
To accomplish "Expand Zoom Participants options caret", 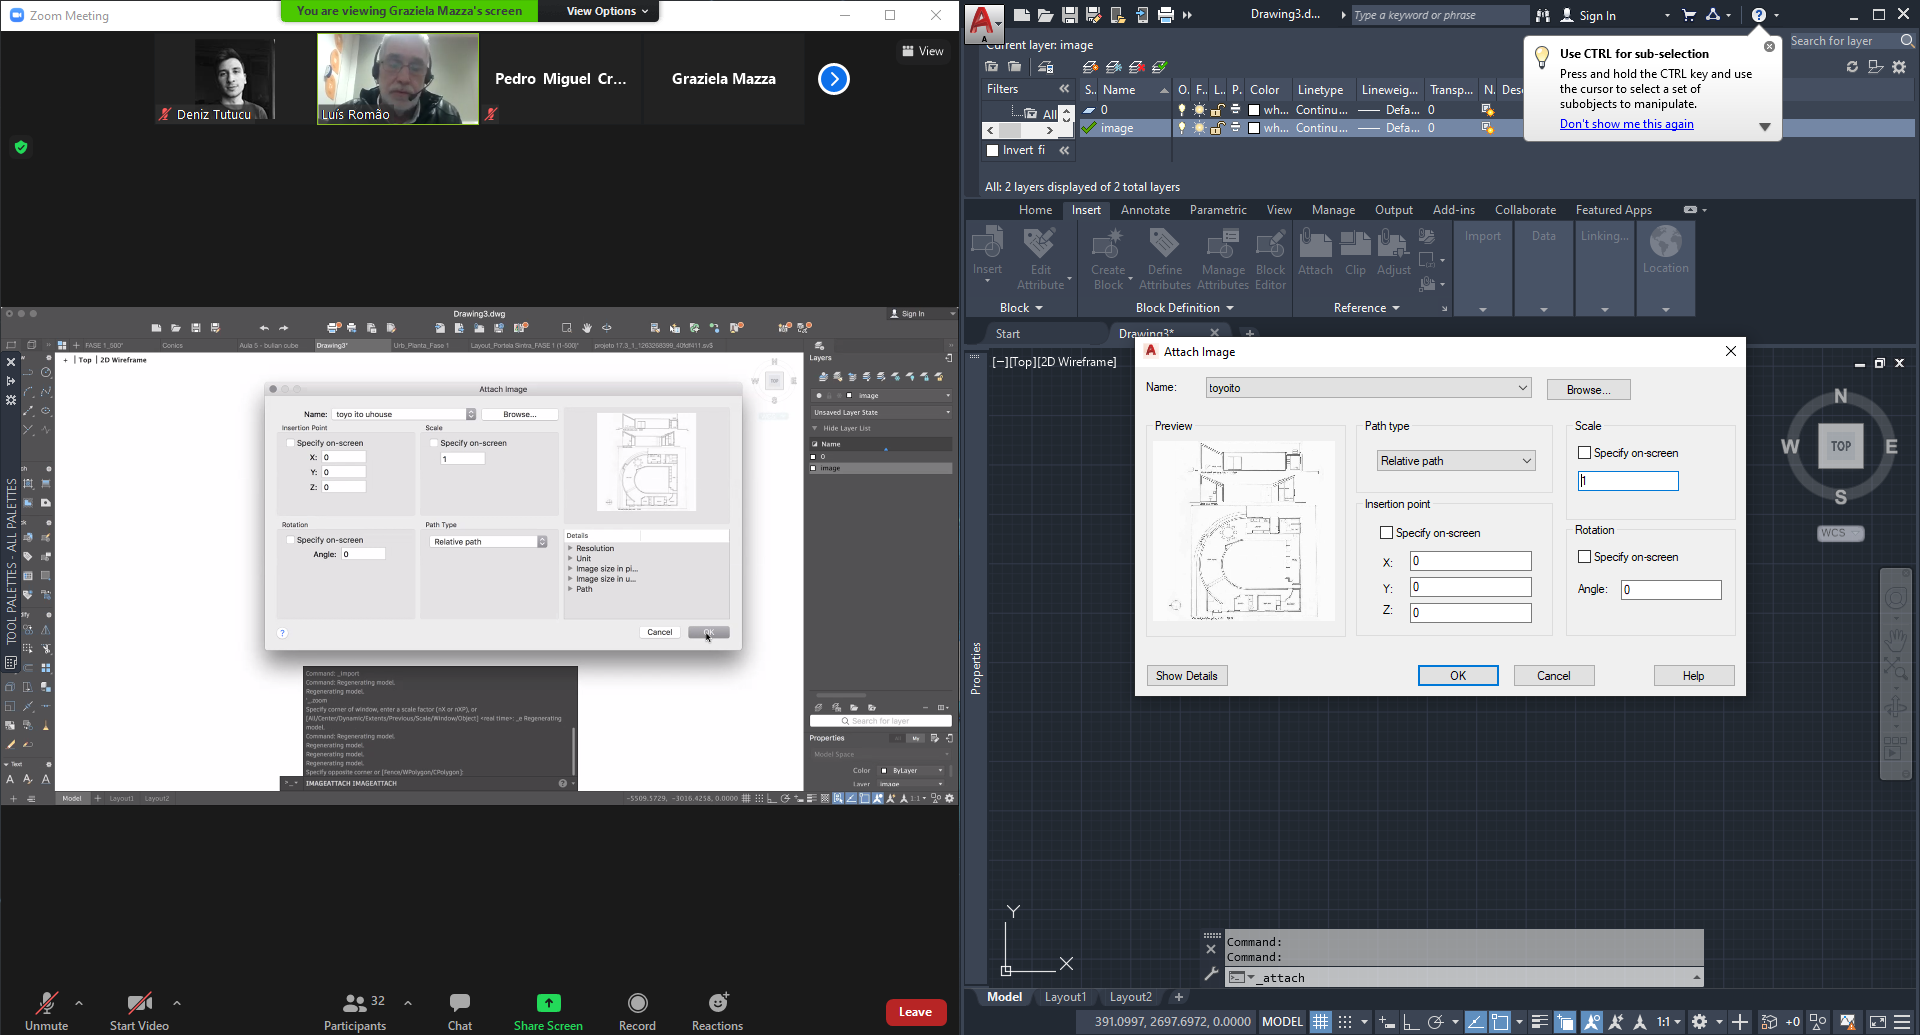I will tap(408, 1002).
